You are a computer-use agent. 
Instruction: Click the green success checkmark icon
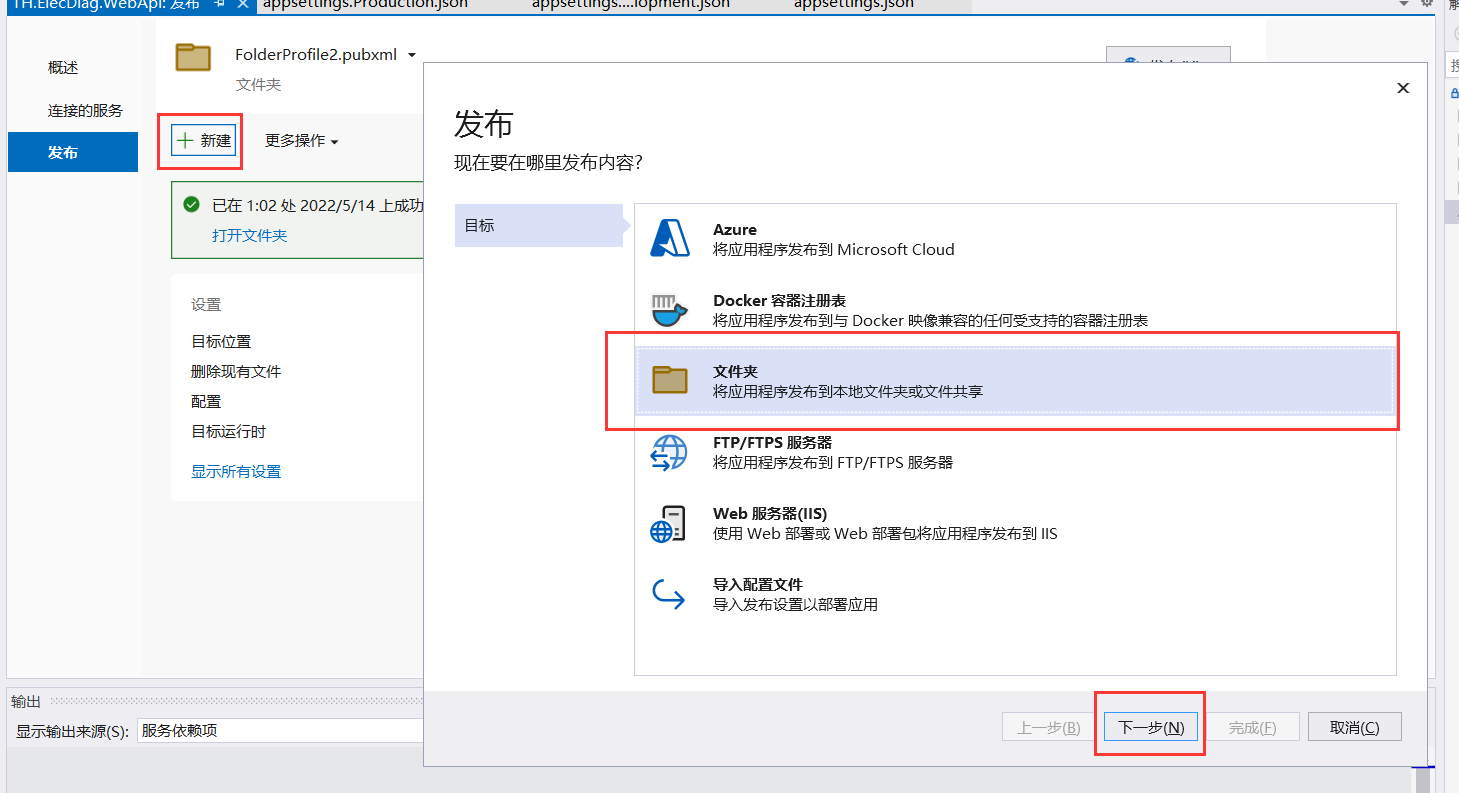coord(191,205)
